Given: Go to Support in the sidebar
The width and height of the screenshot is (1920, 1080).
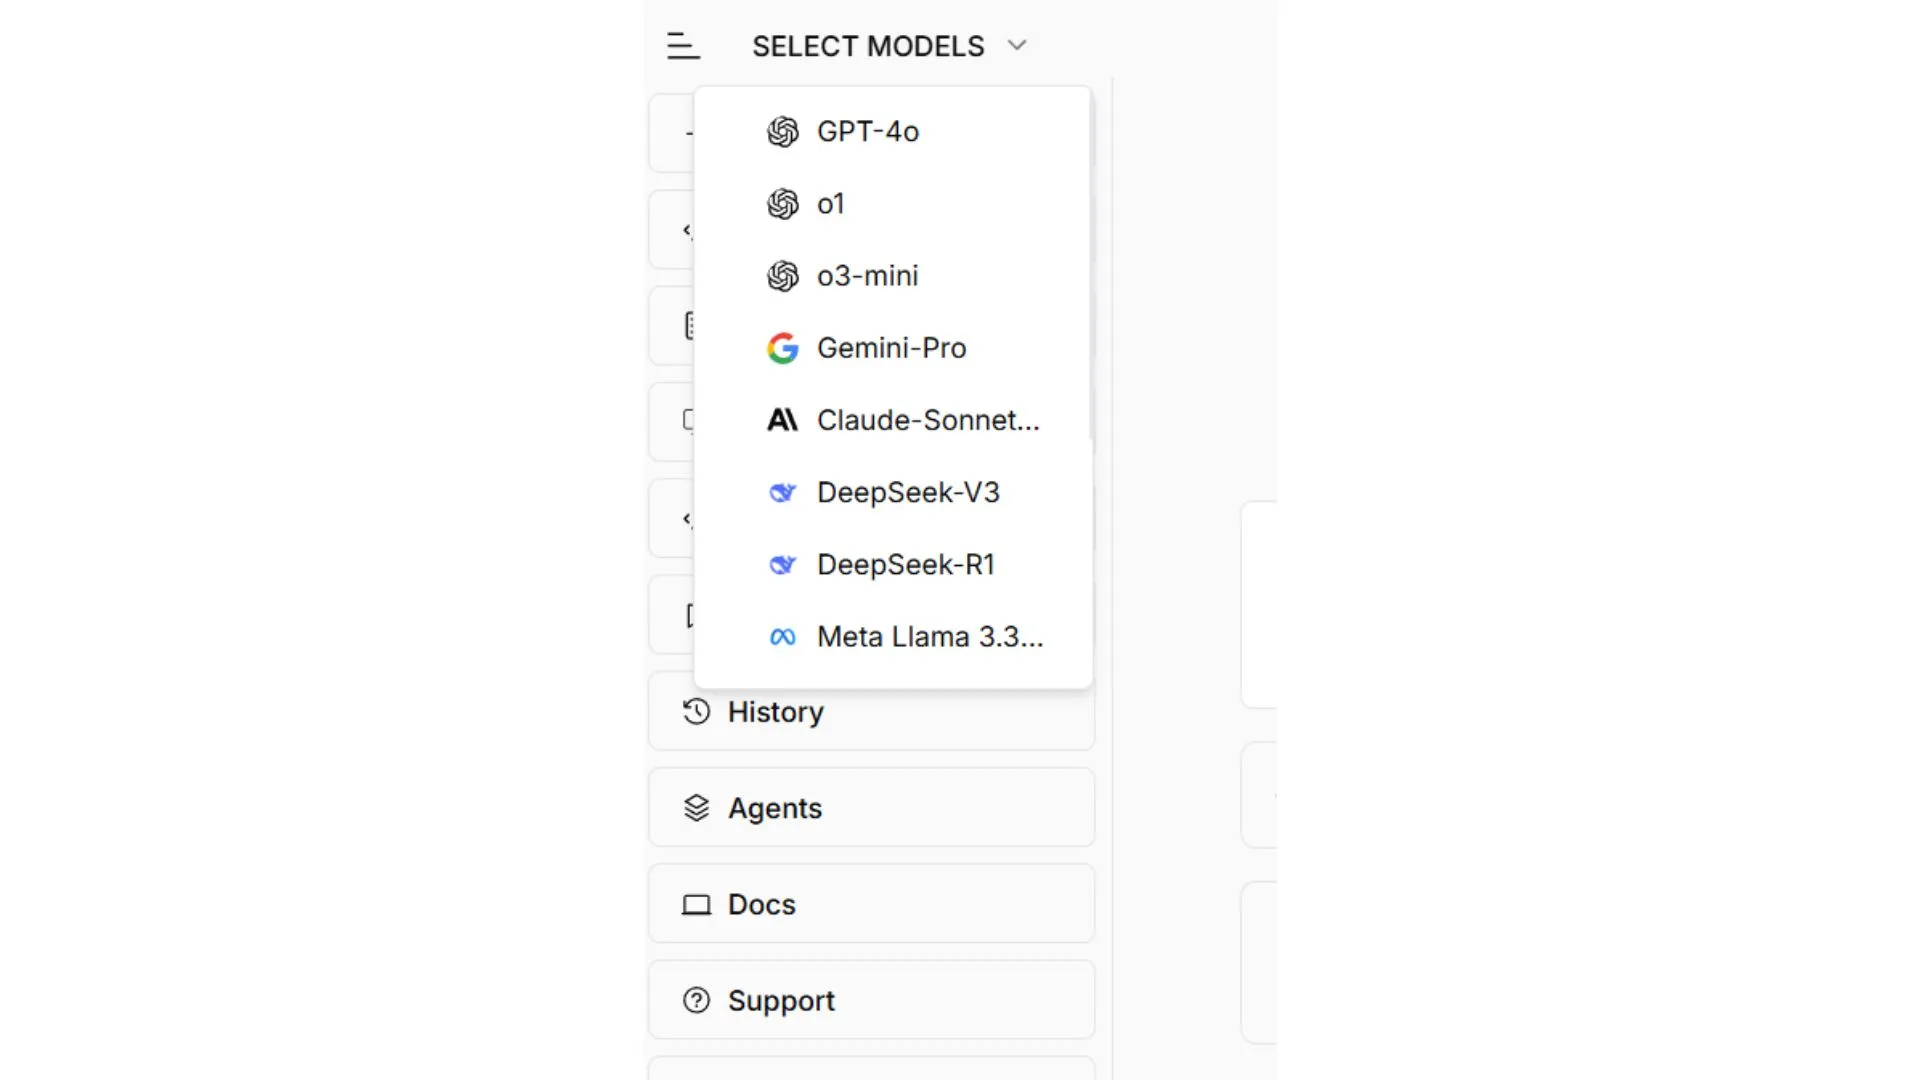Looking at the screenshot, I should pos(871,1000).
